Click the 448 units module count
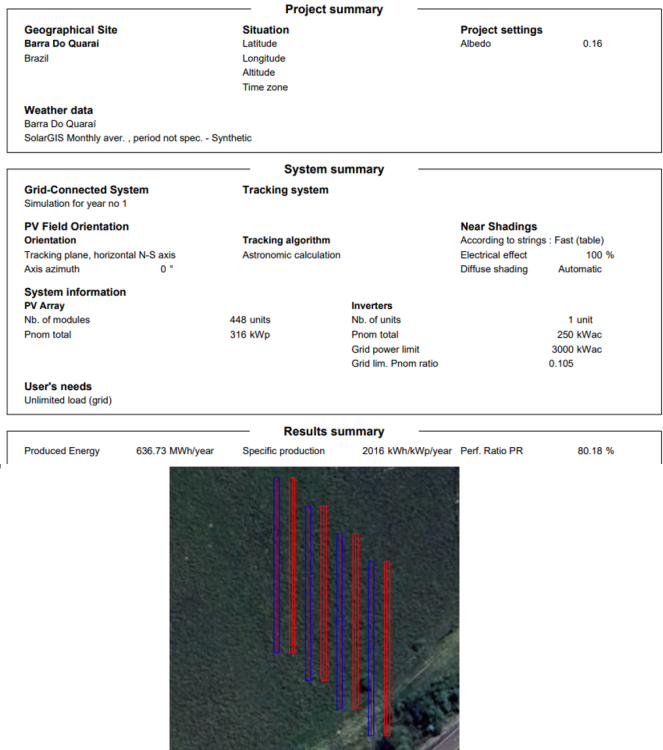 coord(250,320)
